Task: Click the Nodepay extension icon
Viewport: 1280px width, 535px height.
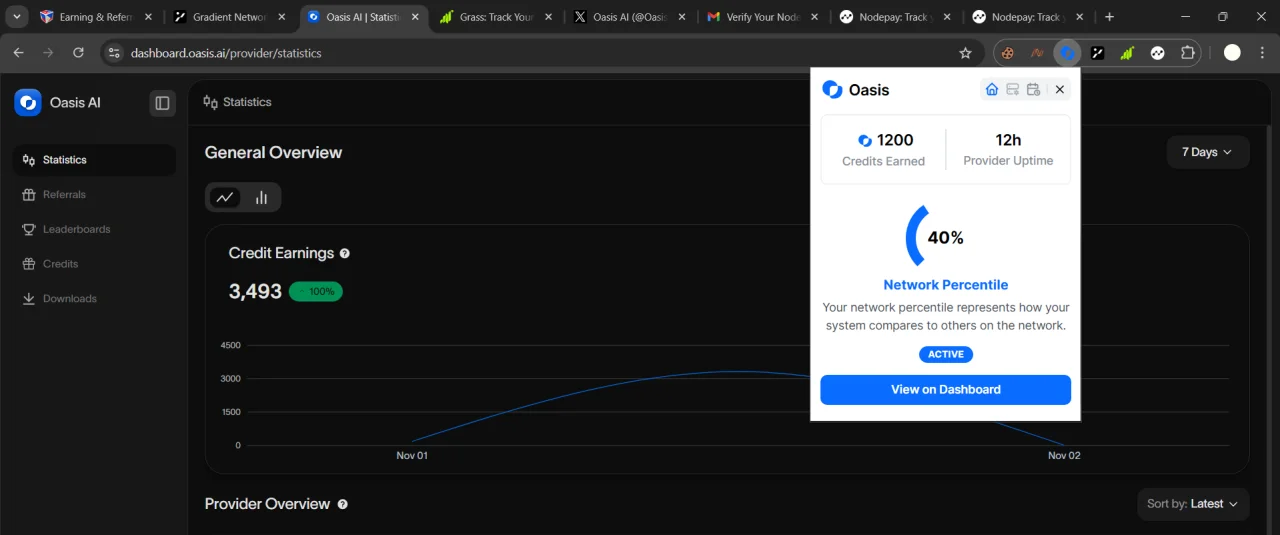Action: (1157, 53)
